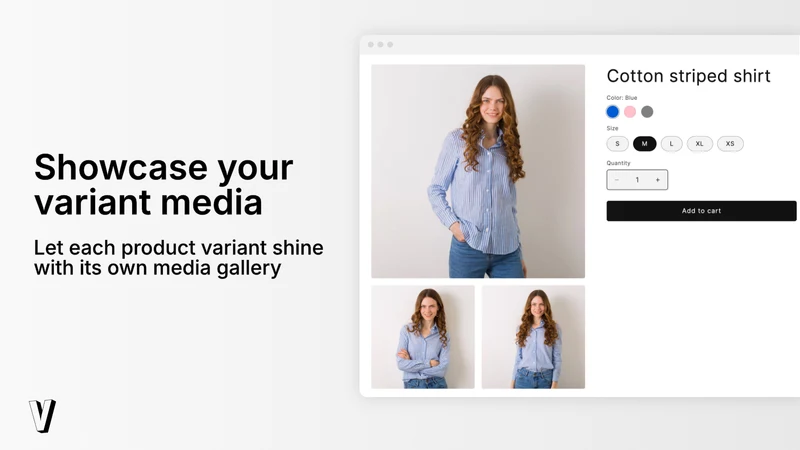Open the front-facing thumbnail on the right
800x450 pixels.
click(x=533, y=337)
